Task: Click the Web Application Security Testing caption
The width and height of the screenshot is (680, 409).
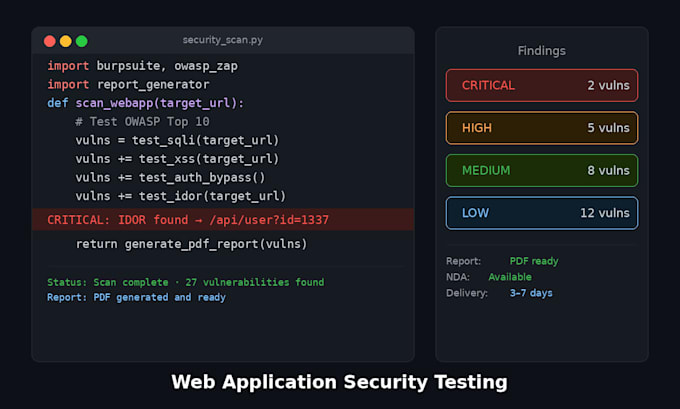Action: point(340,382)
